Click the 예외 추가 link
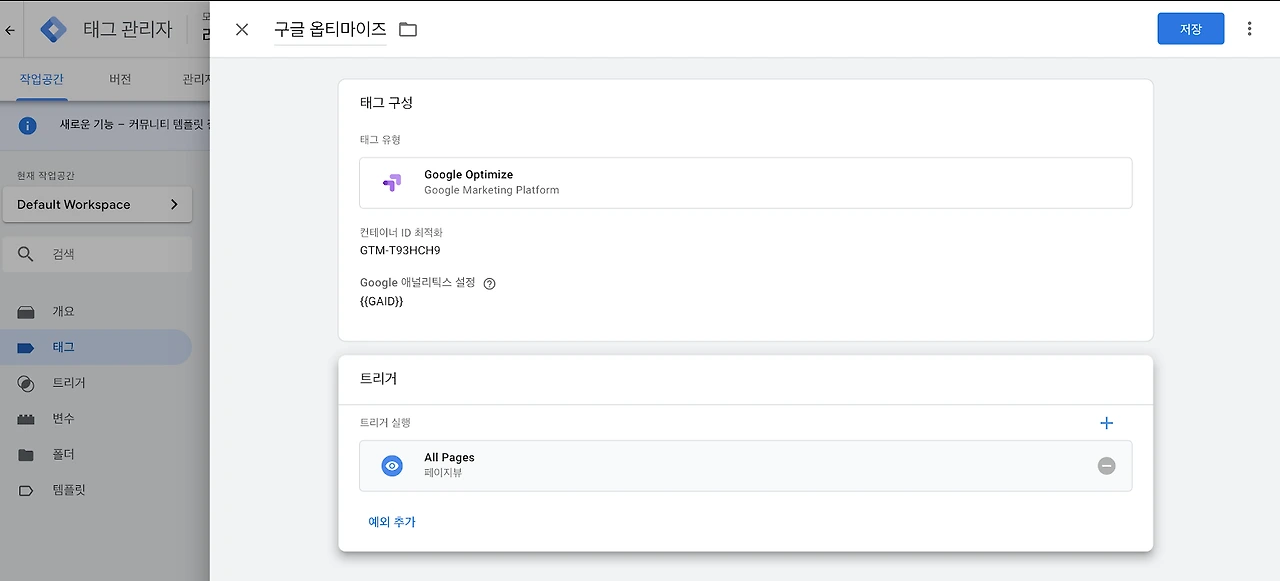This screenshot has height=581, width=1280. (x=392, y=522)
